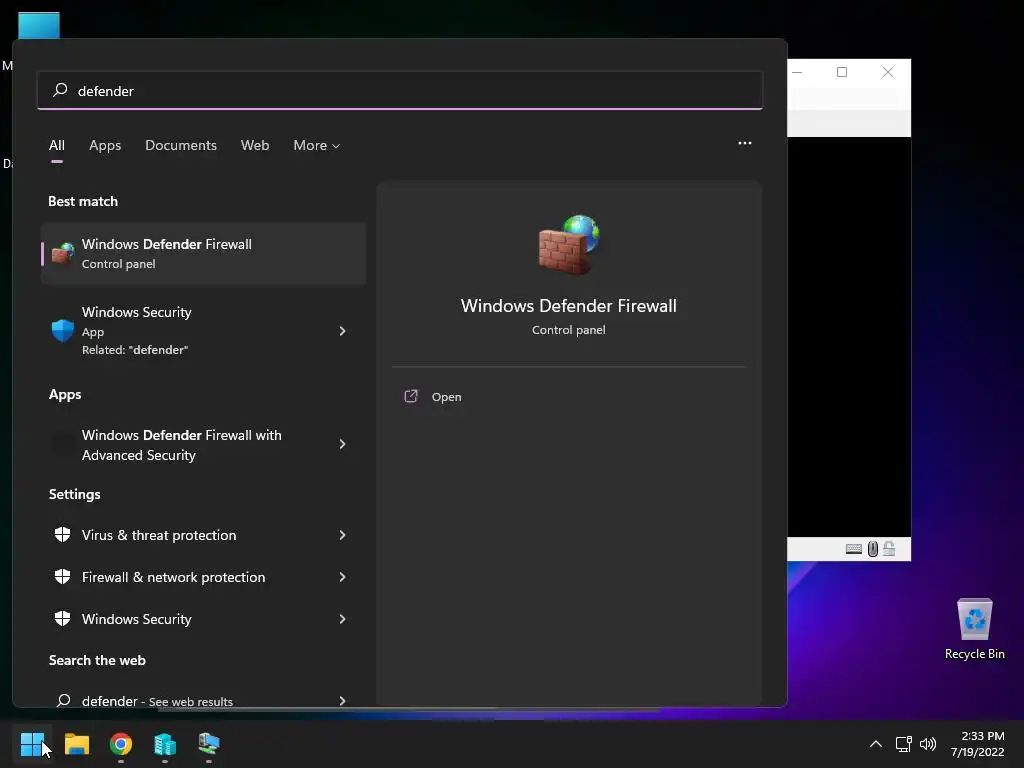Switch to the Apps filter tab
Screen dimensions: 1024x768
tap(105, 146)
